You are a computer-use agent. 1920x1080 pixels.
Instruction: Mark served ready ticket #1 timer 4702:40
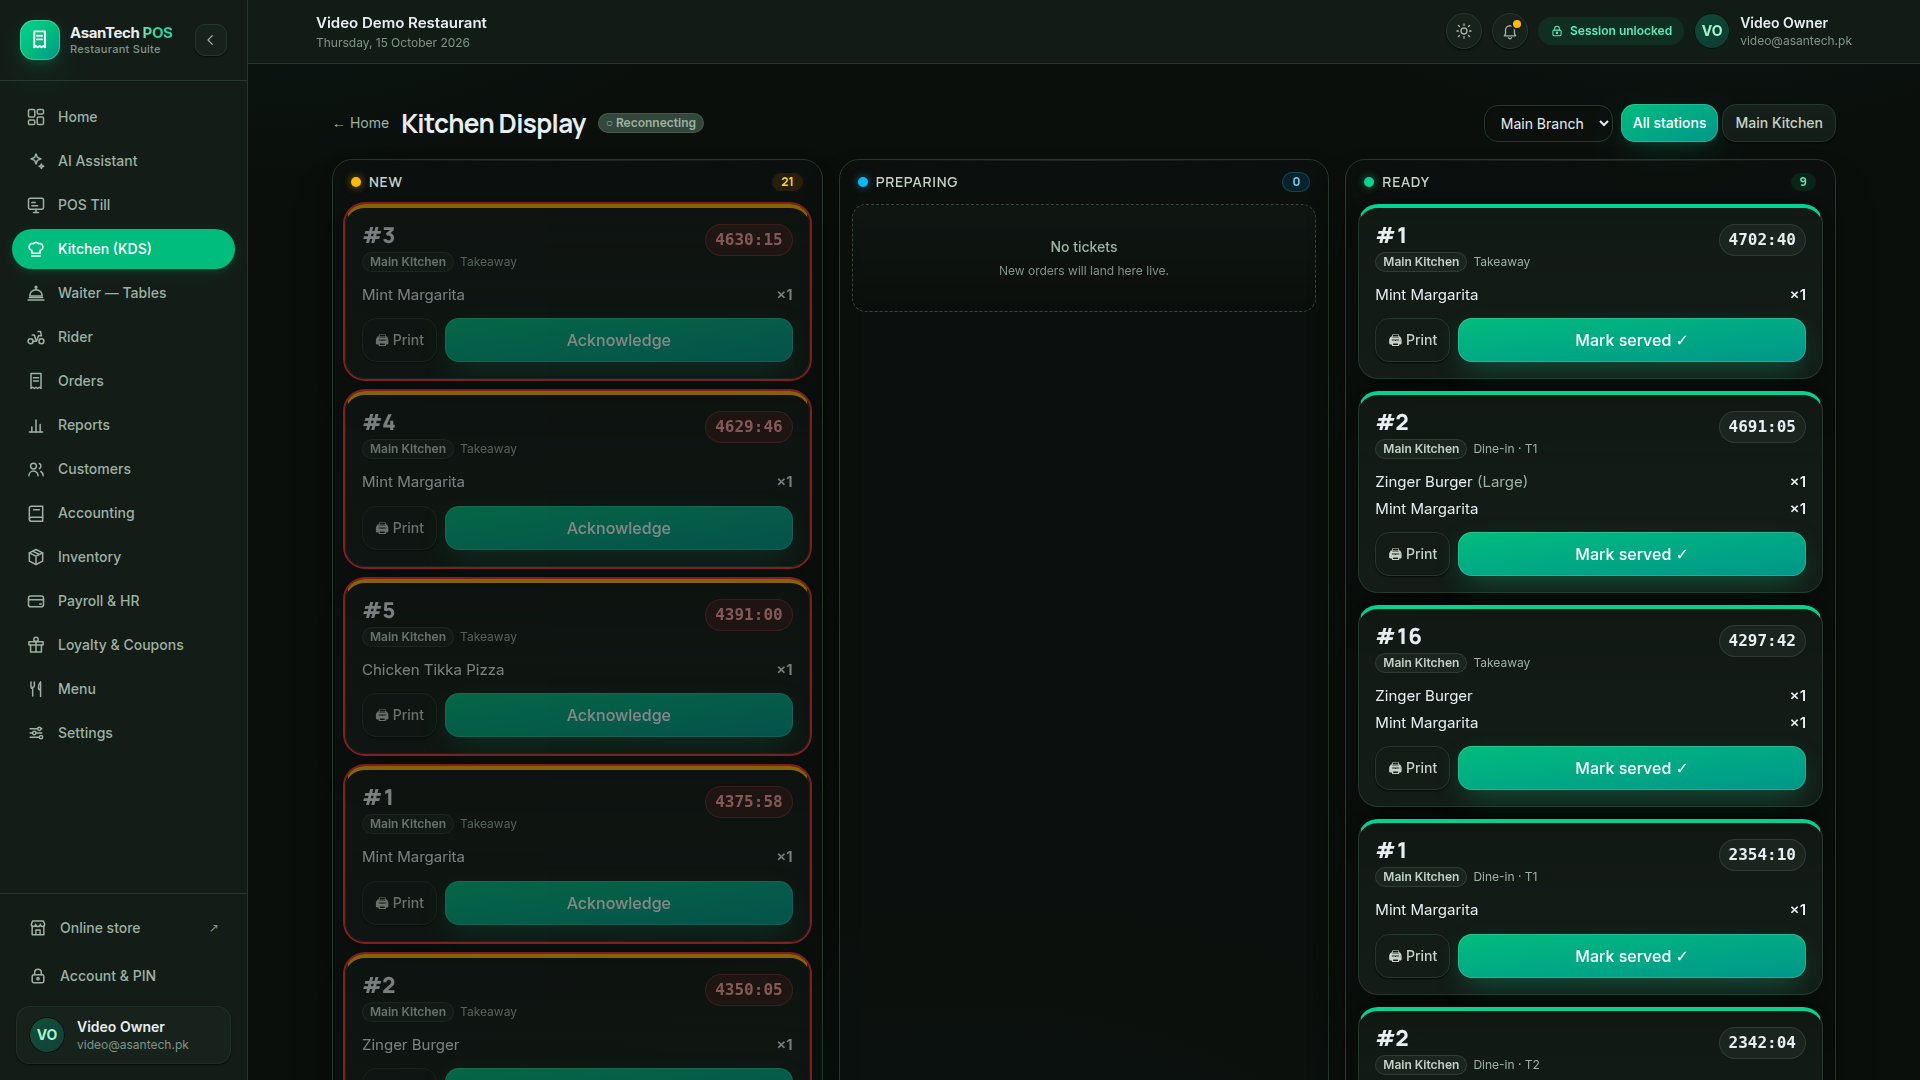tap(1632, 340)
